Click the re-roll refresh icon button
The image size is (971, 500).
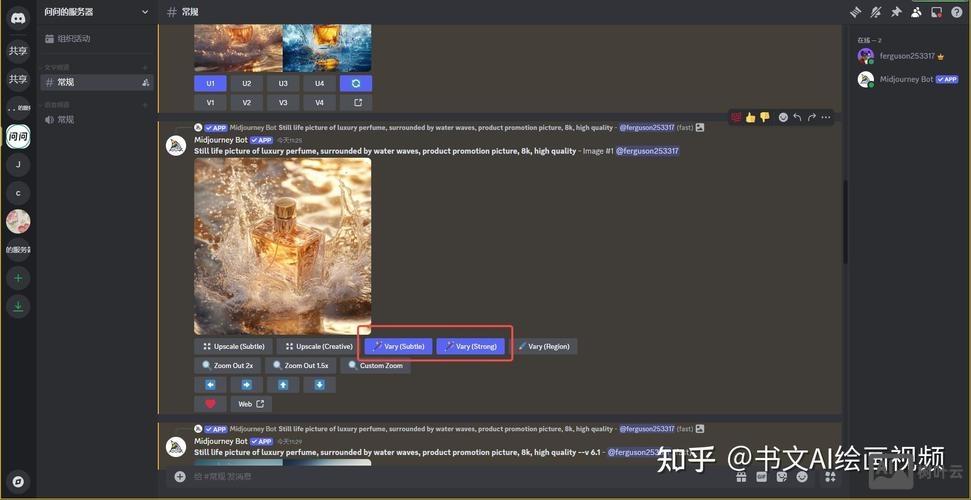point(355,83)
